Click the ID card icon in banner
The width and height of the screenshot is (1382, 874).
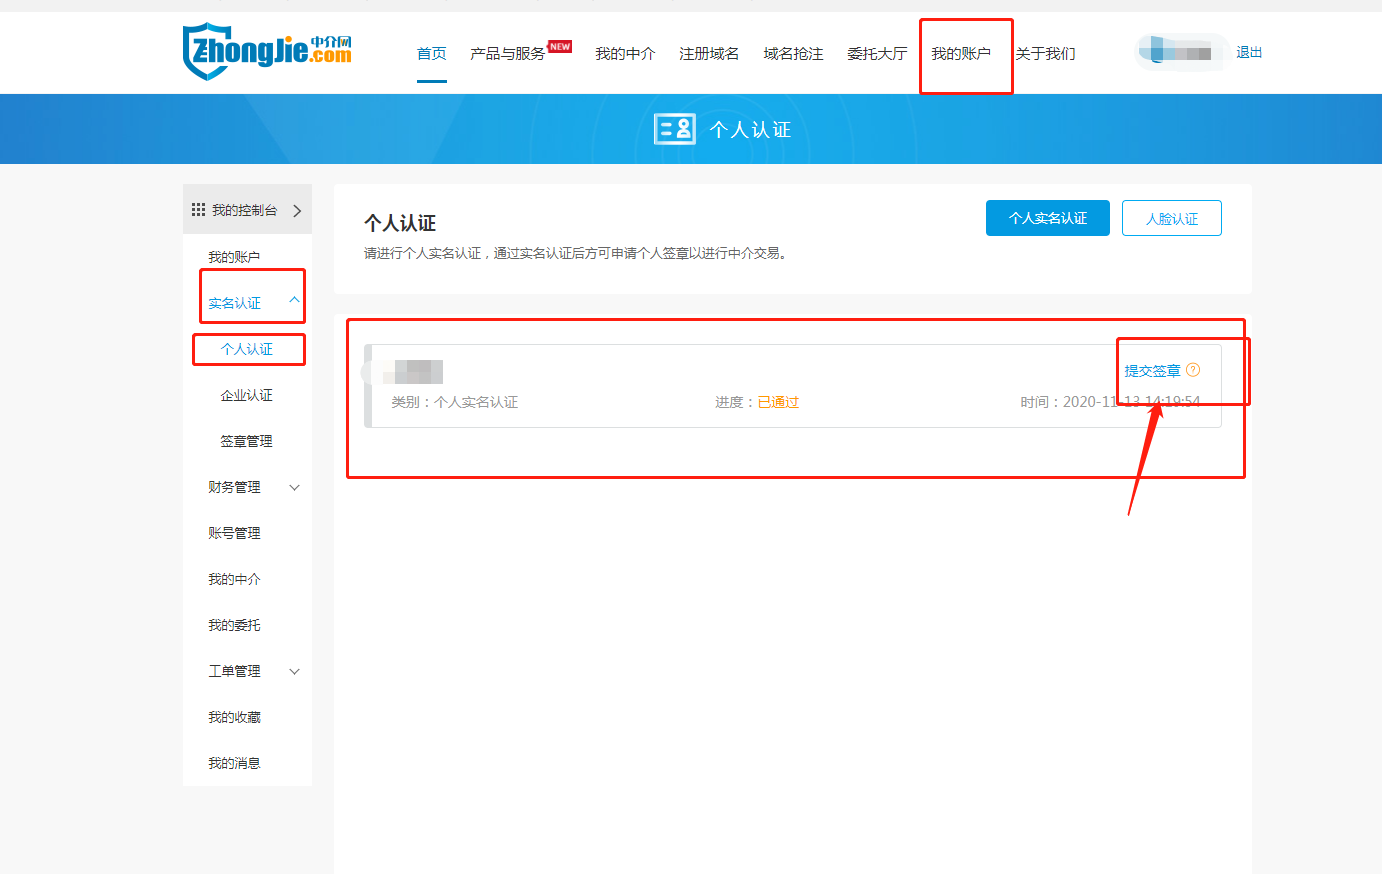click(x=674, y=129)
